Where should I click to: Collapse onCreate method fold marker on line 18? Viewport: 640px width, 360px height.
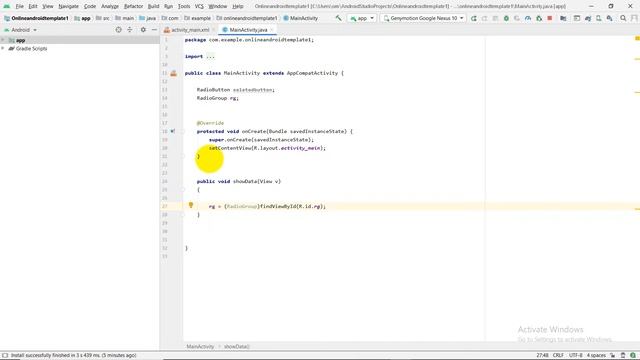coord(182,131)
